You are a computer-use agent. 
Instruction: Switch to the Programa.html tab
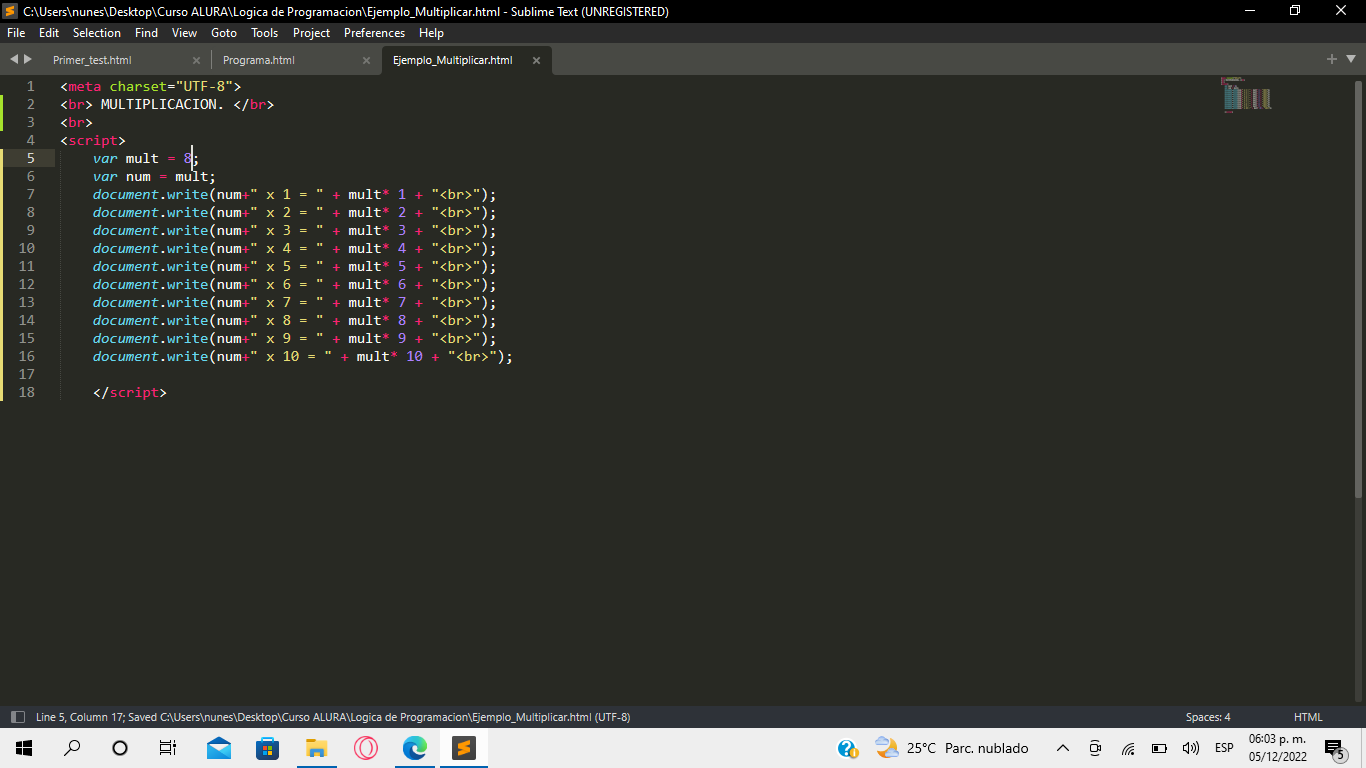(259, 60)
